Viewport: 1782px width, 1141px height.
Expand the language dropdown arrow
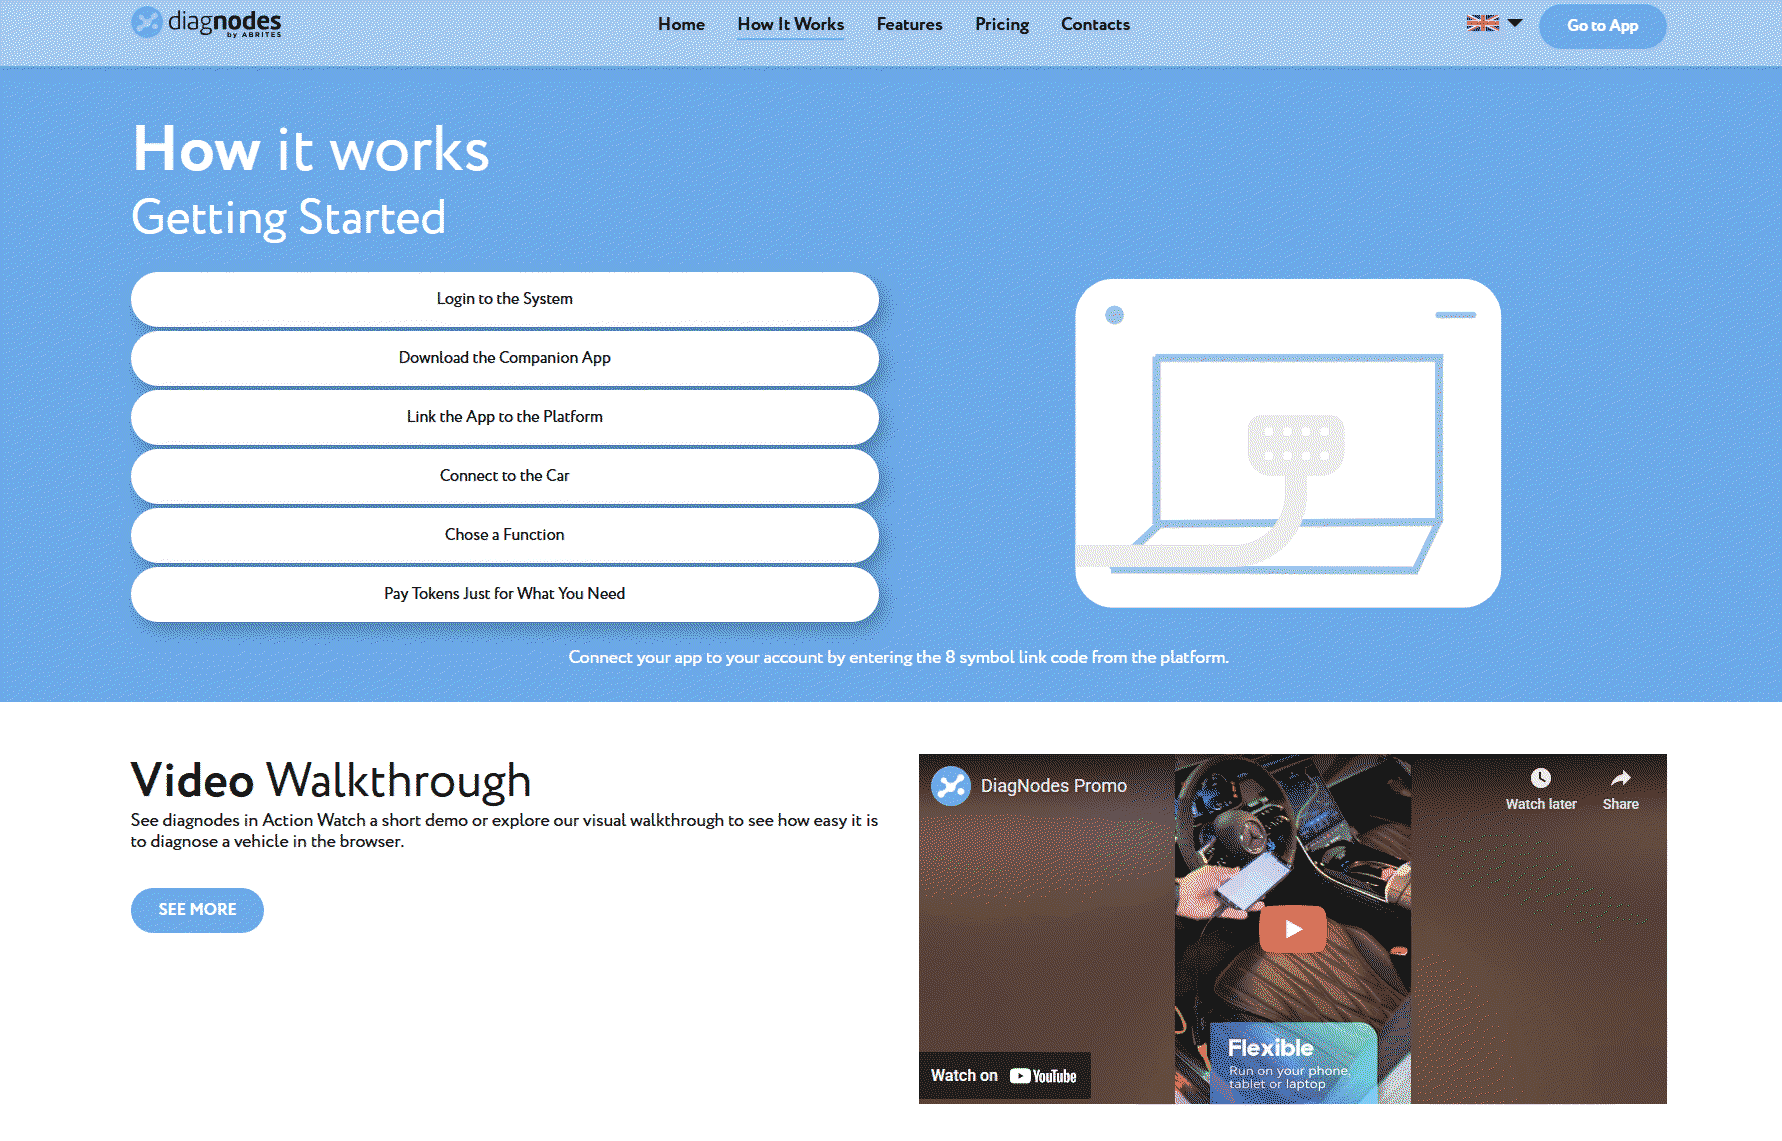(x=1515, y=23)
